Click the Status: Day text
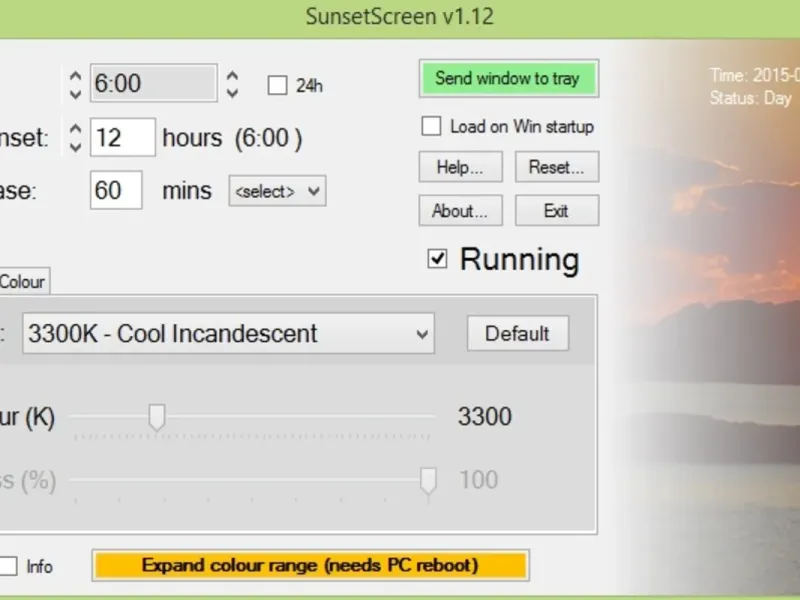The width and height of the screenshot is (800, 600). (x=751, y=98)
